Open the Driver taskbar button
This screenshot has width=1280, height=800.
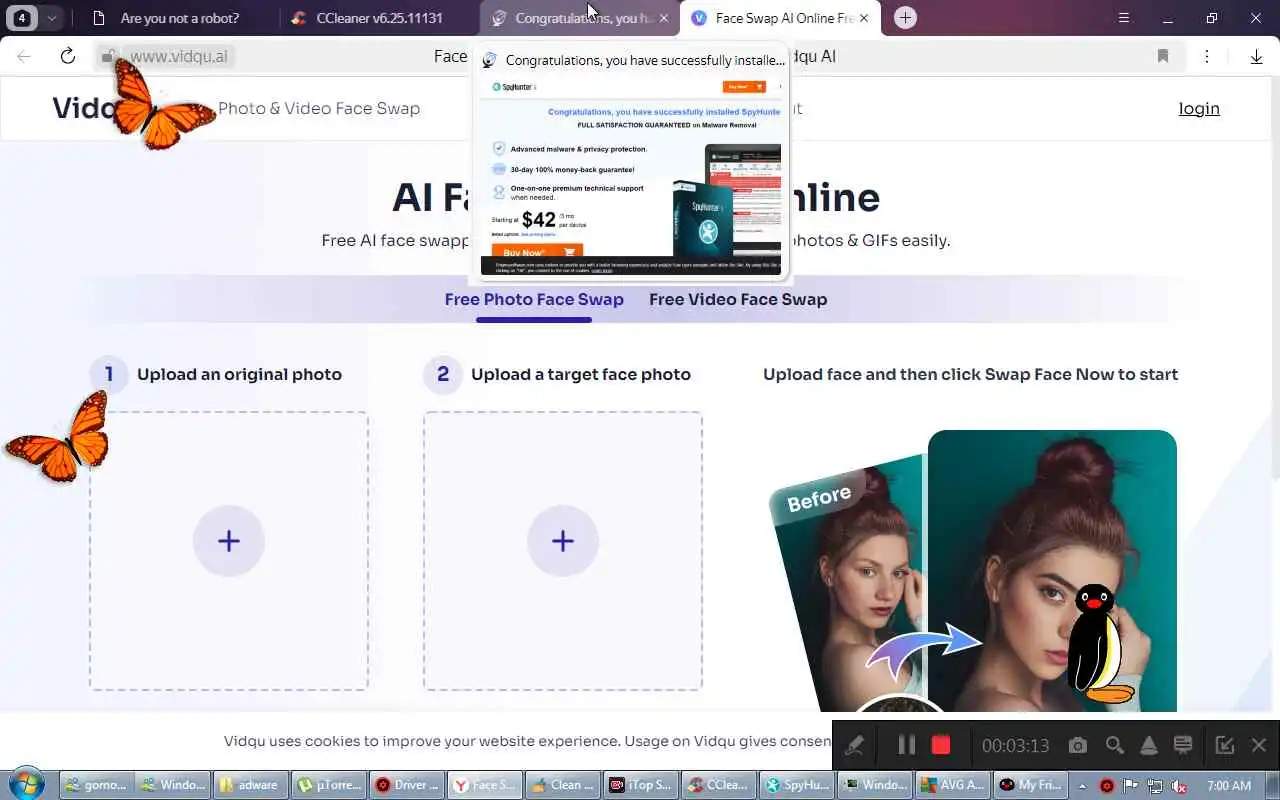(x=405, y=785)
